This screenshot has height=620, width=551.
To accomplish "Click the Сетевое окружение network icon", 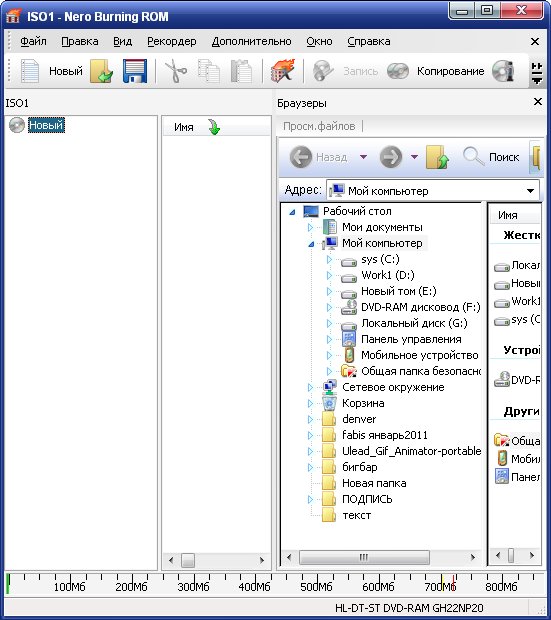I will (329, 387).
